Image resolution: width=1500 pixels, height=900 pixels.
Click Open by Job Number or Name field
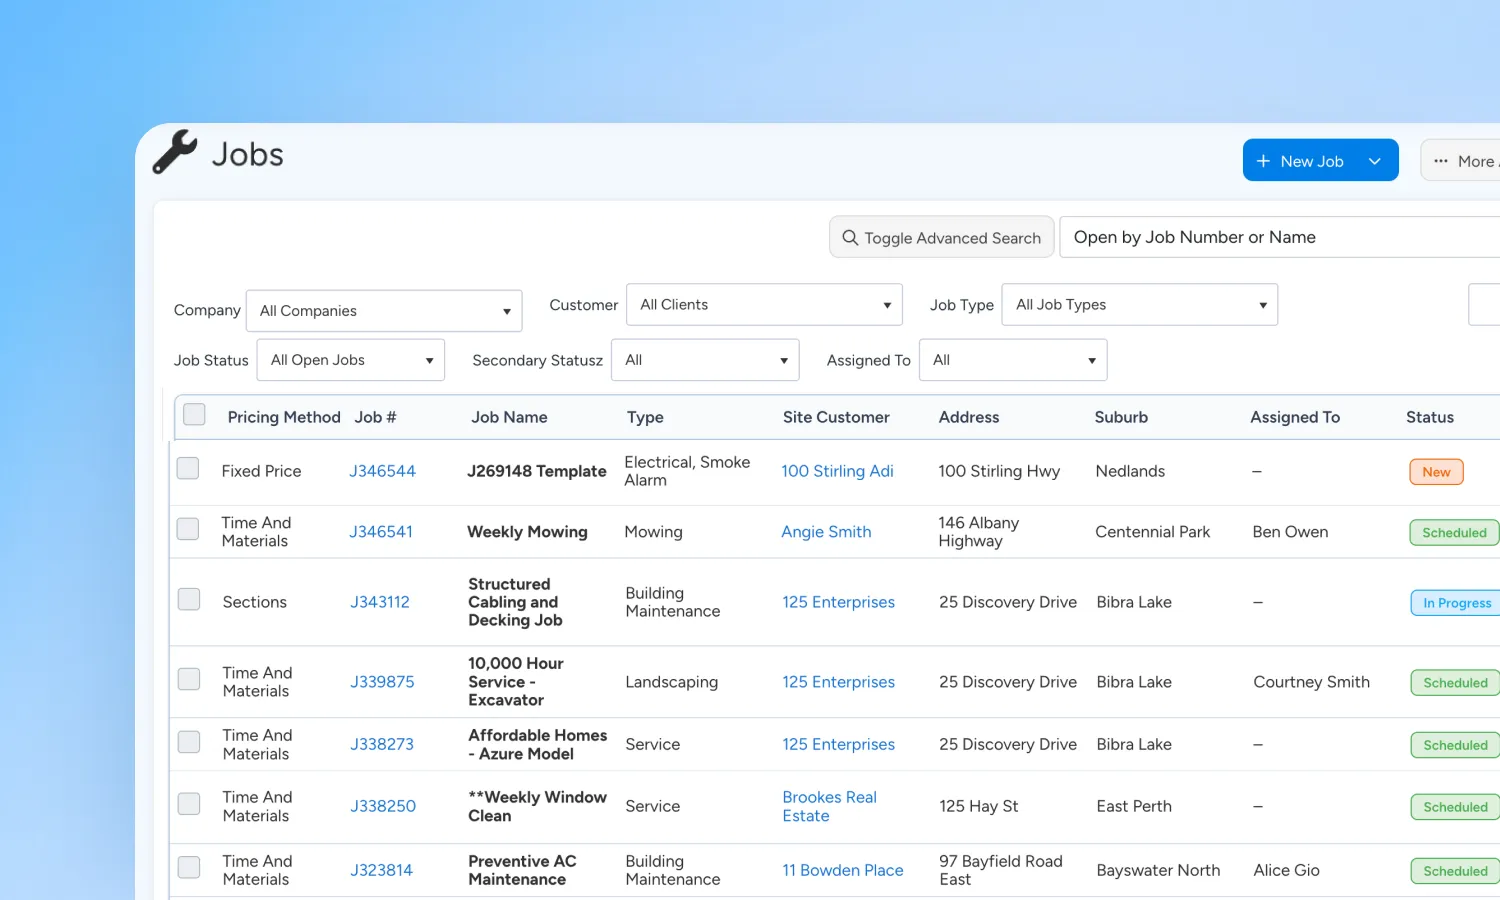pos(1279,237)
